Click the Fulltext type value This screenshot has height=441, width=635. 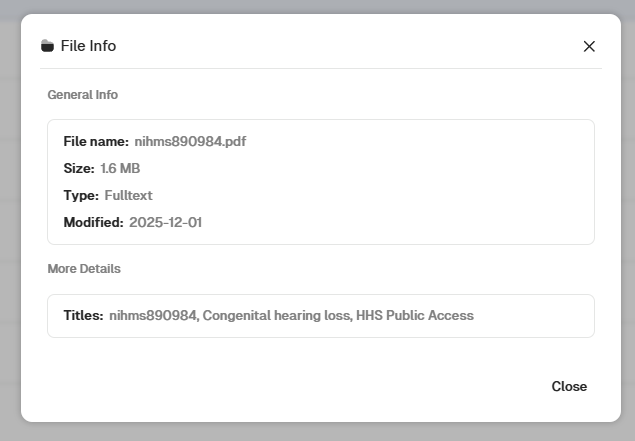point(128,195)
